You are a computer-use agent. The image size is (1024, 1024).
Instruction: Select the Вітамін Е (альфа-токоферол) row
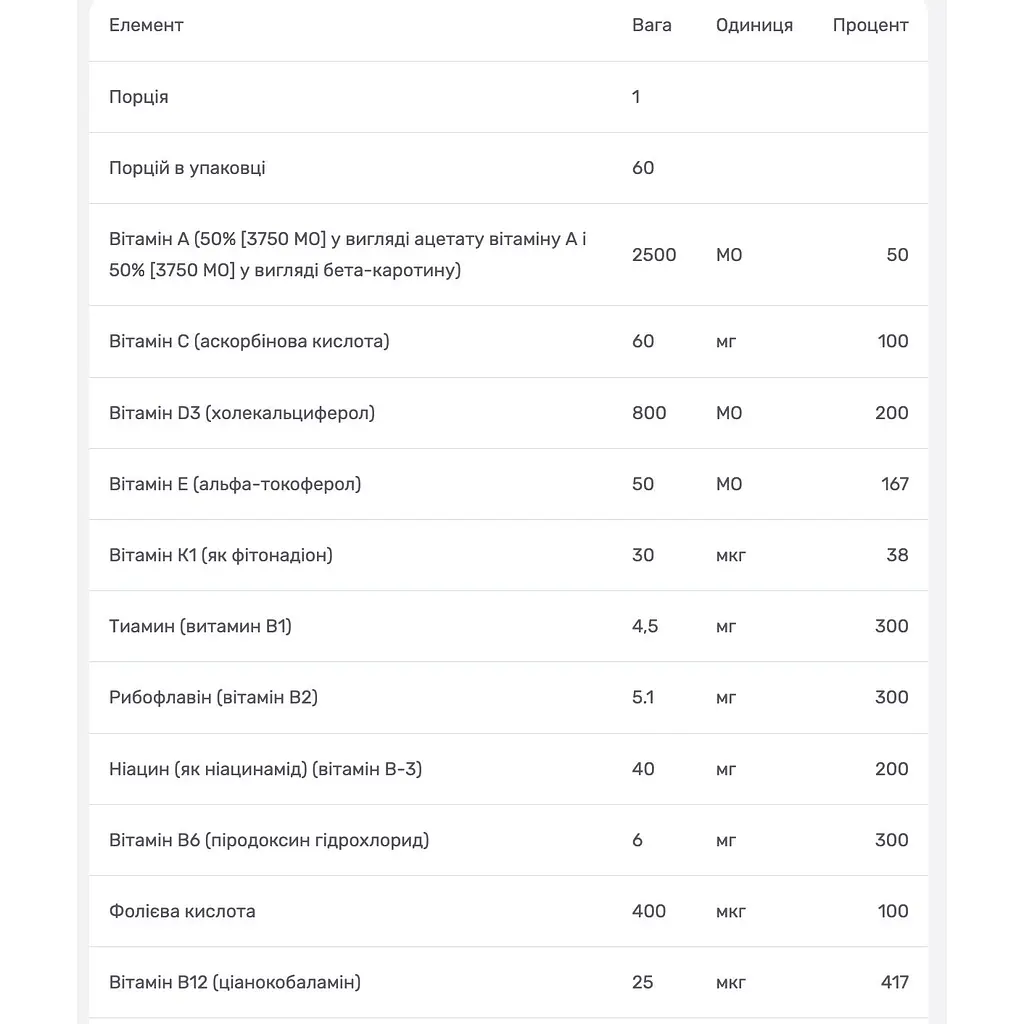pyautogui.click(x=508, y=484)
